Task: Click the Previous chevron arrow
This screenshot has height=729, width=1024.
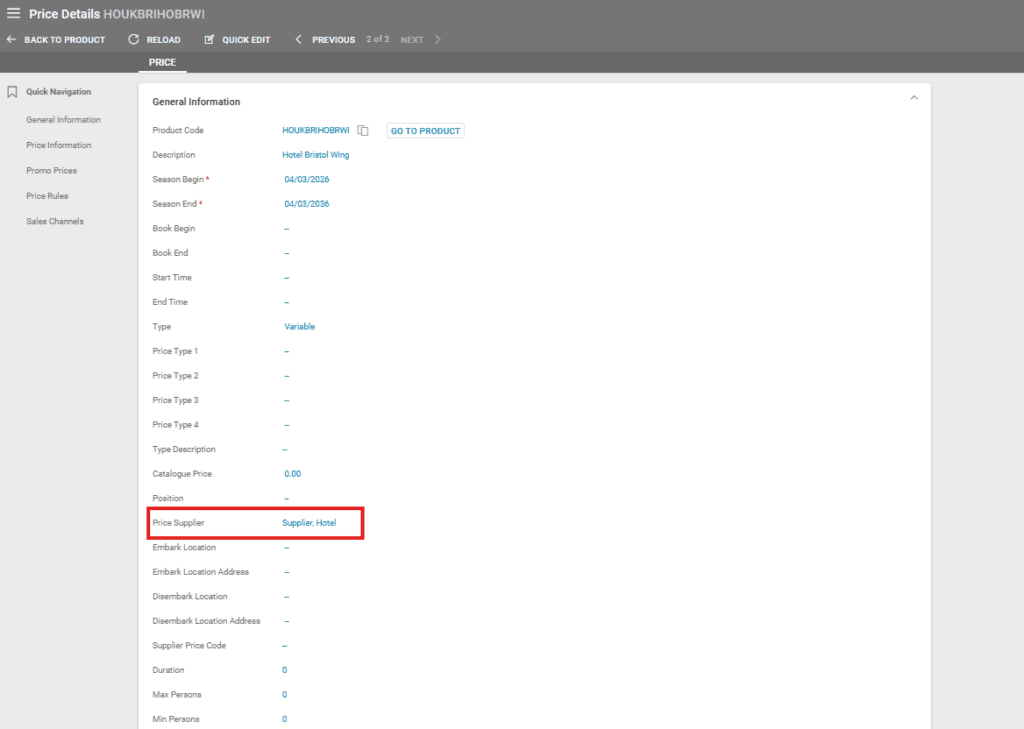Action: pyautogui.click(x=298, y=40)
